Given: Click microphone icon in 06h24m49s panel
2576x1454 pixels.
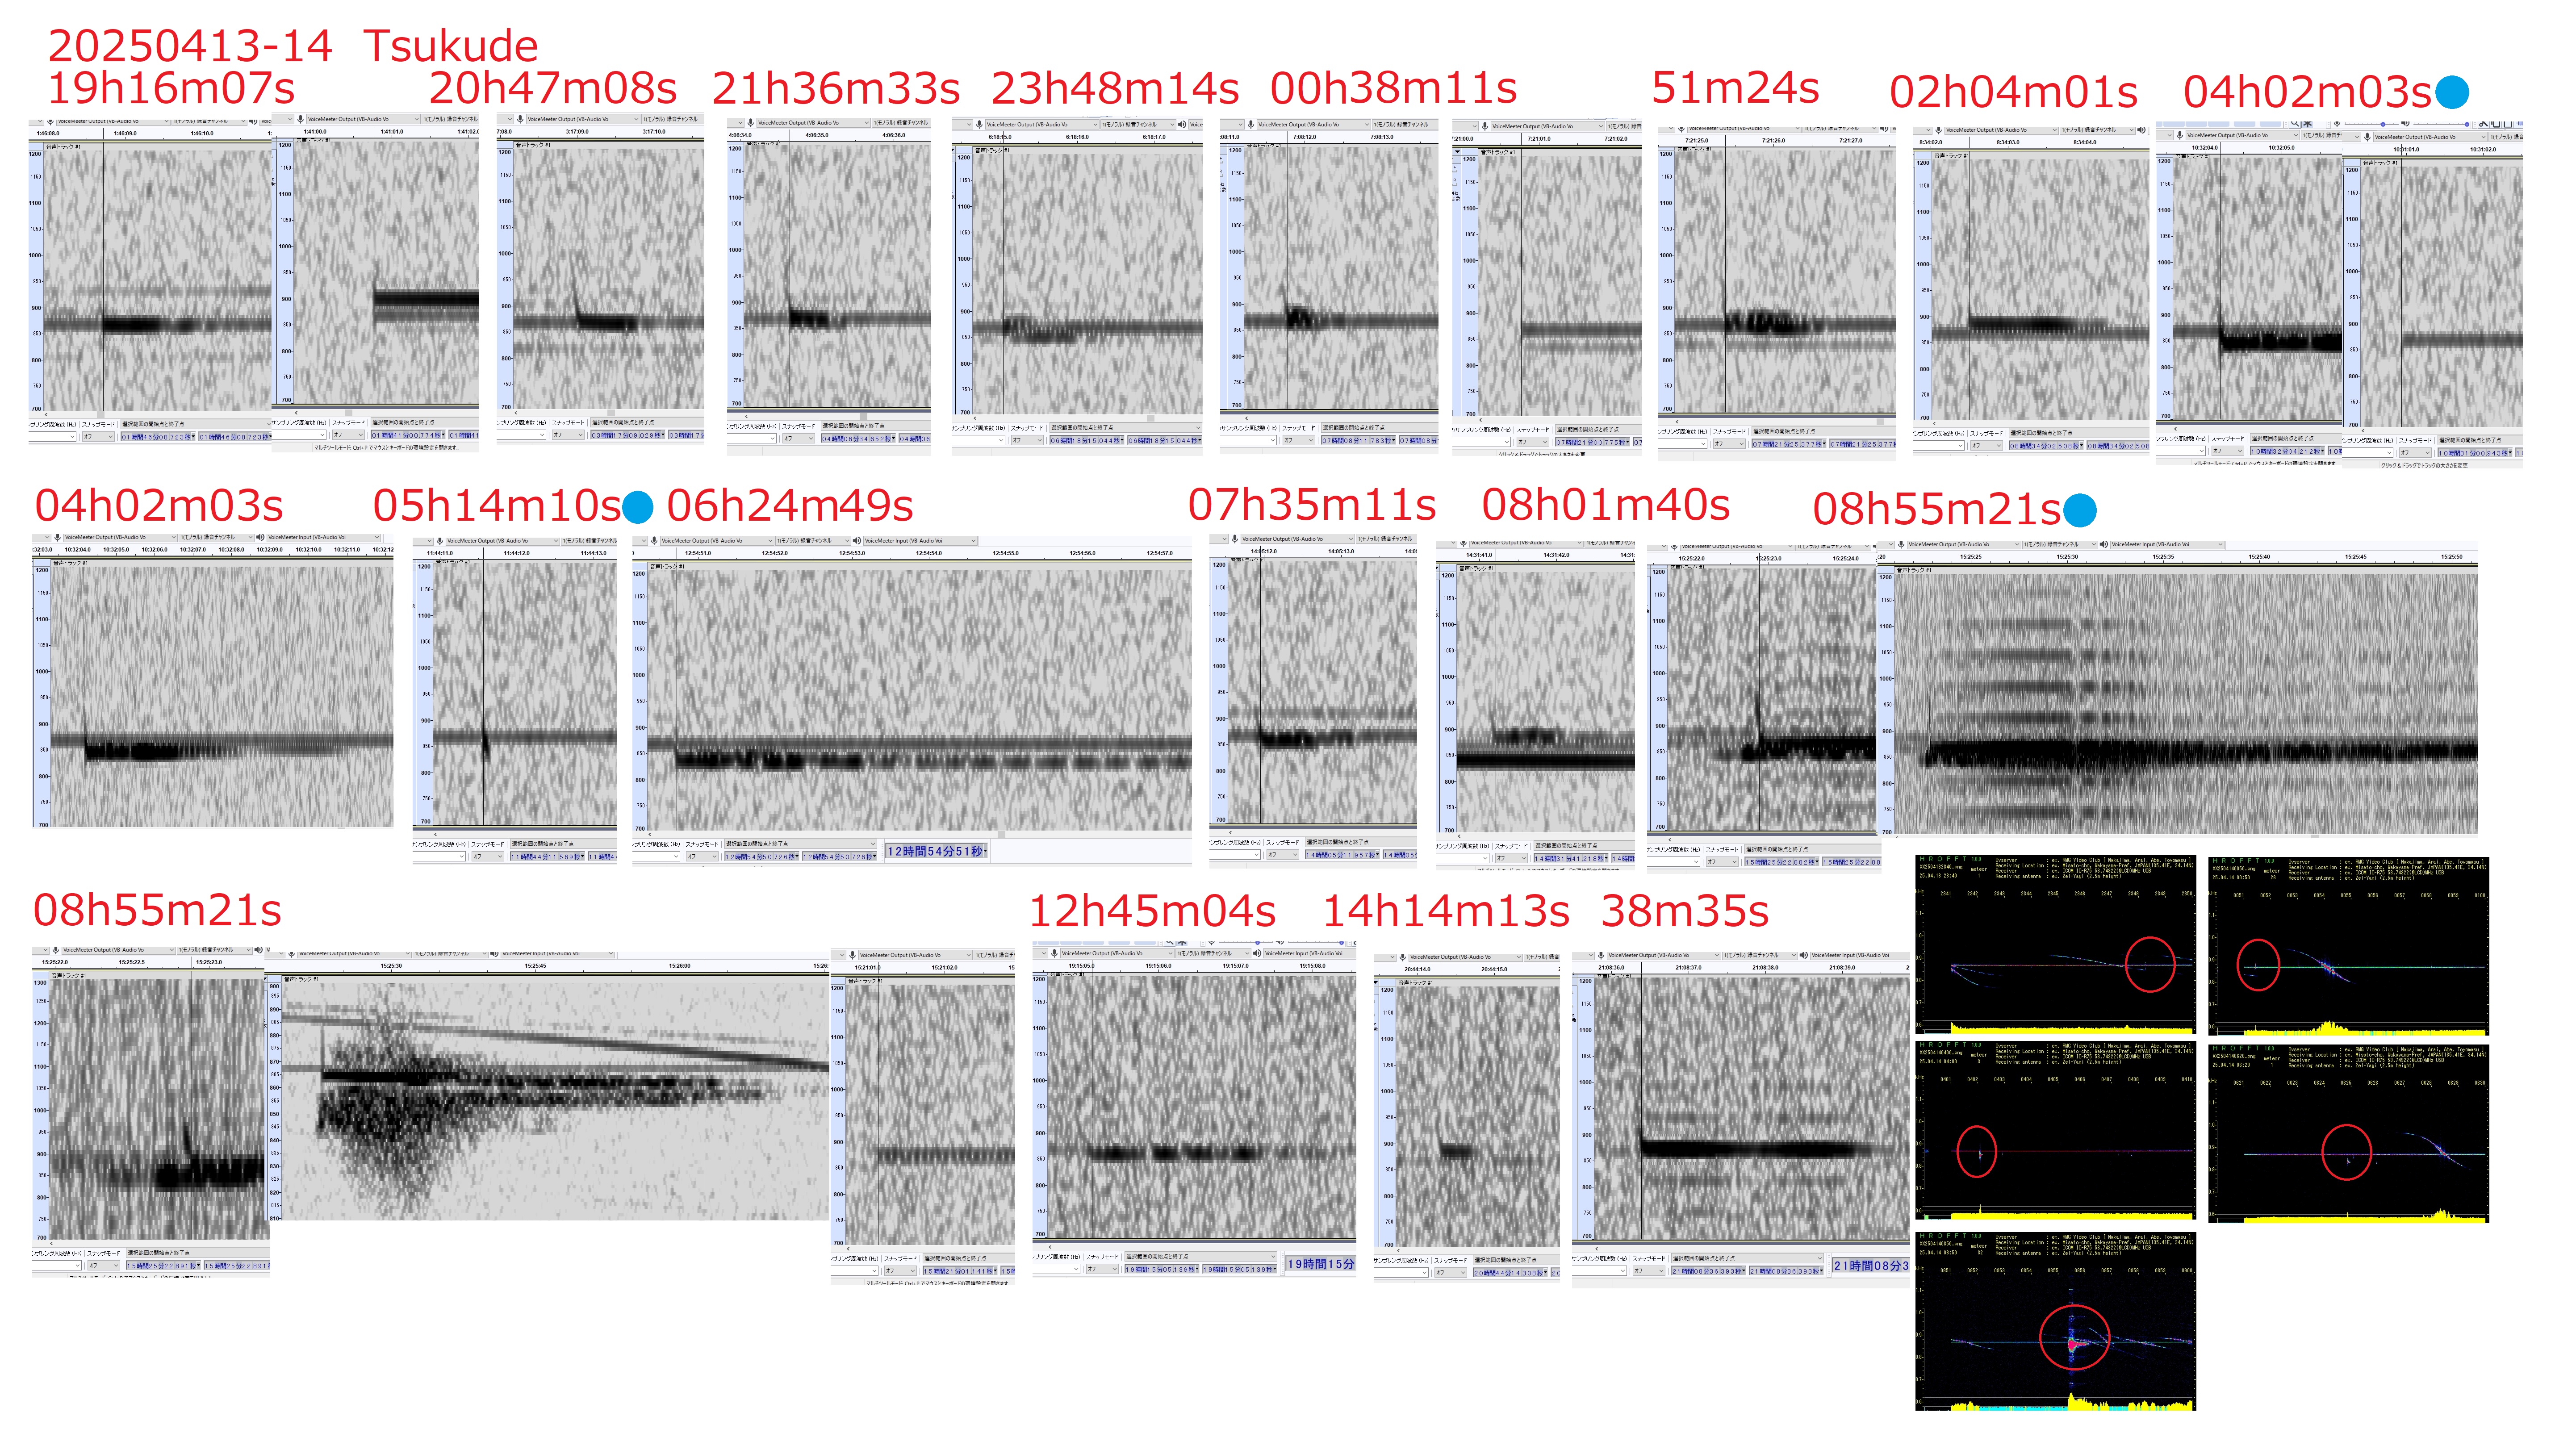Looking at the screenshot, I should point(654,541).
